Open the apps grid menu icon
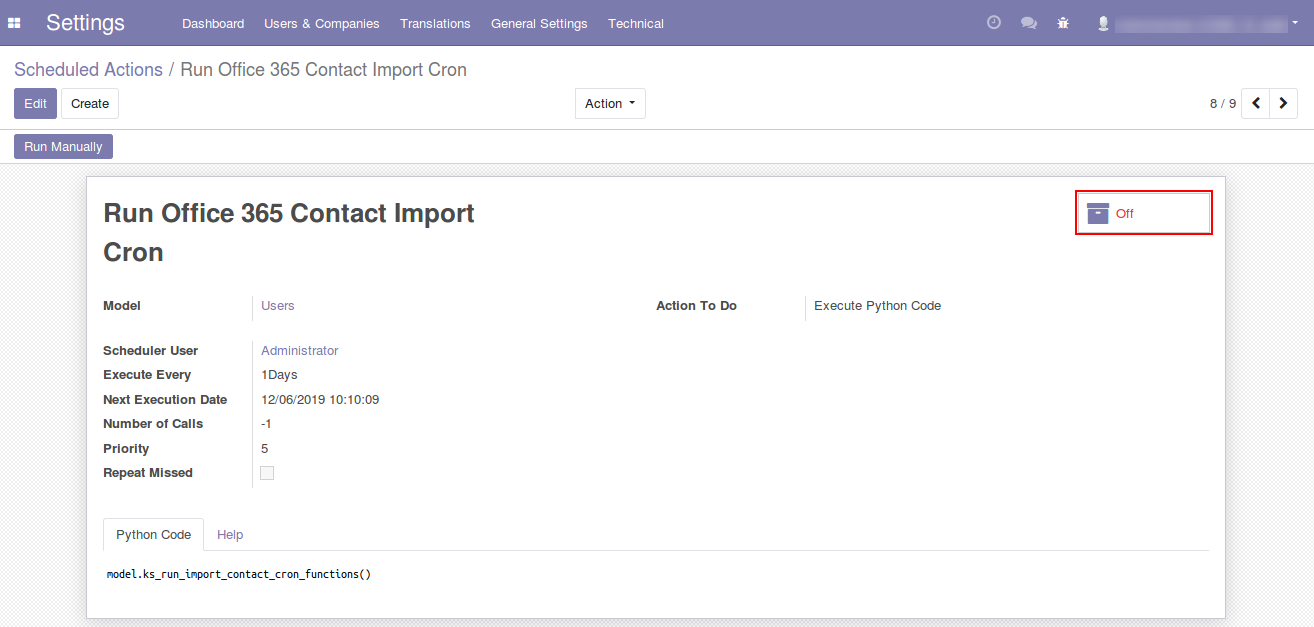 click(x=14, y=23)
